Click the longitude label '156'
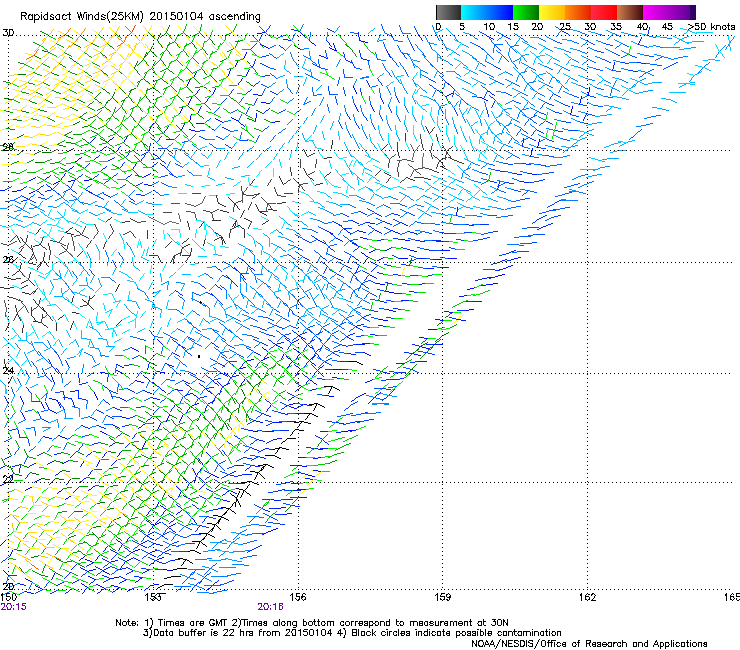The image size is (740, 650). click(298, 597)
